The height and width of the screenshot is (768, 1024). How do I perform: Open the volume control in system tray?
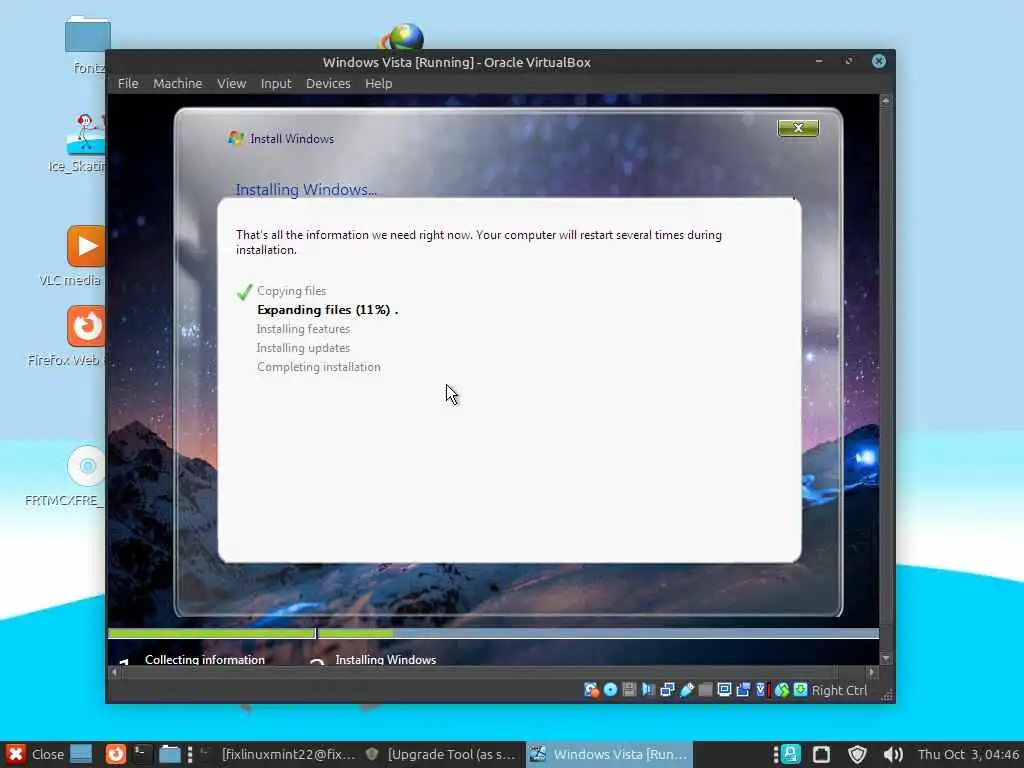892,754
